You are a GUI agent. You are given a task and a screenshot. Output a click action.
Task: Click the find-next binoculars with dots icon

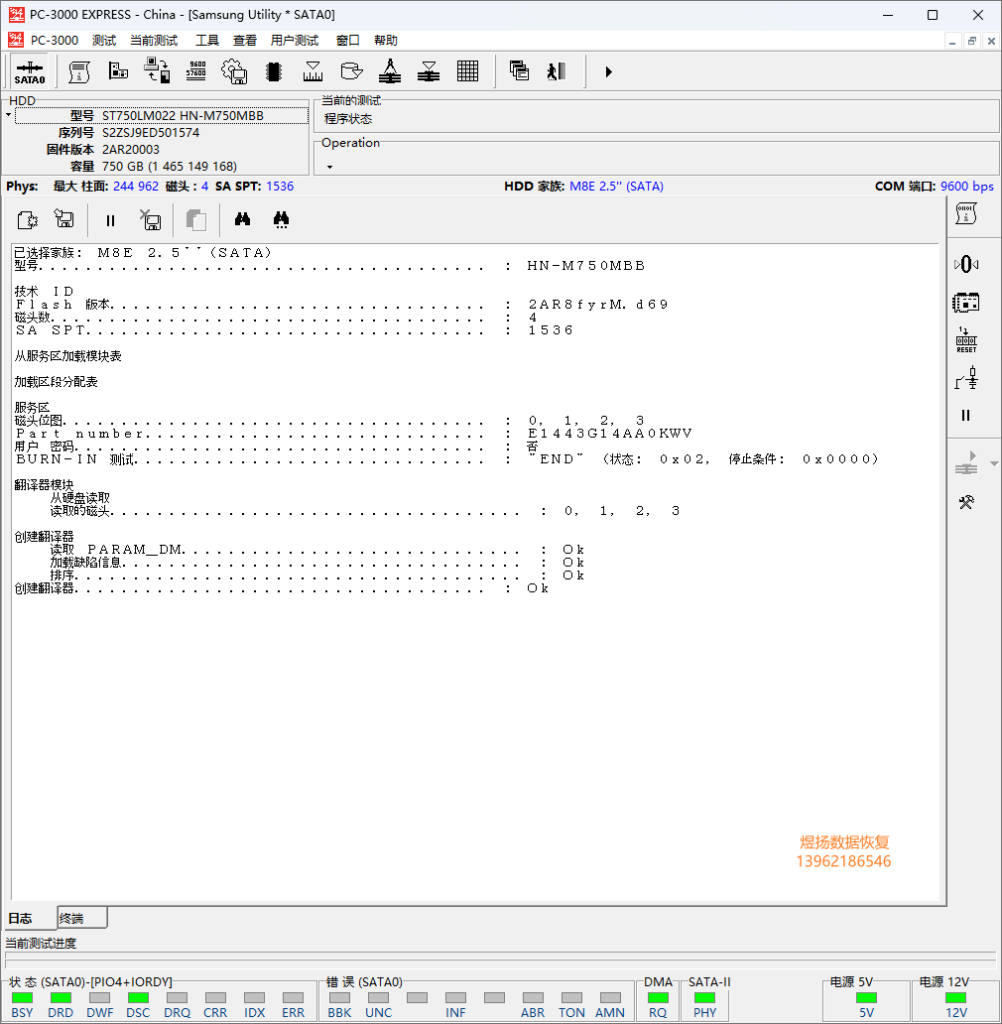coord(281,219)
